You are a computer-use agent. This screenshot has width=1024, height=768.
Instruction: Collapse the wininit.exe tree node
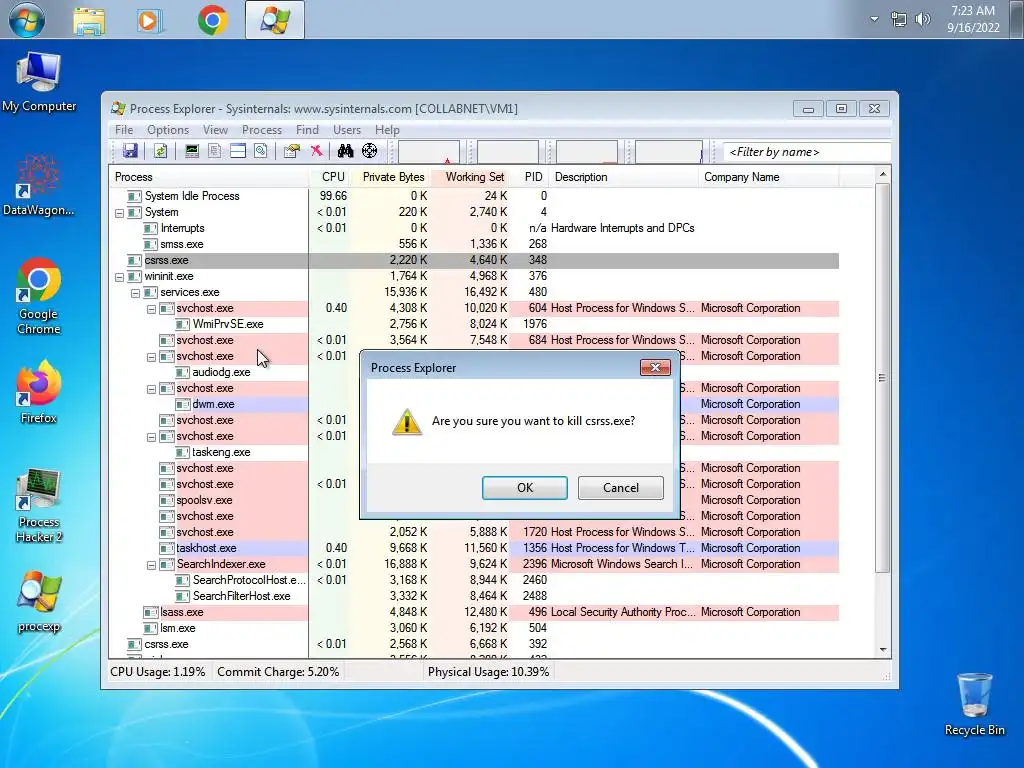click(x=120, y=277)
